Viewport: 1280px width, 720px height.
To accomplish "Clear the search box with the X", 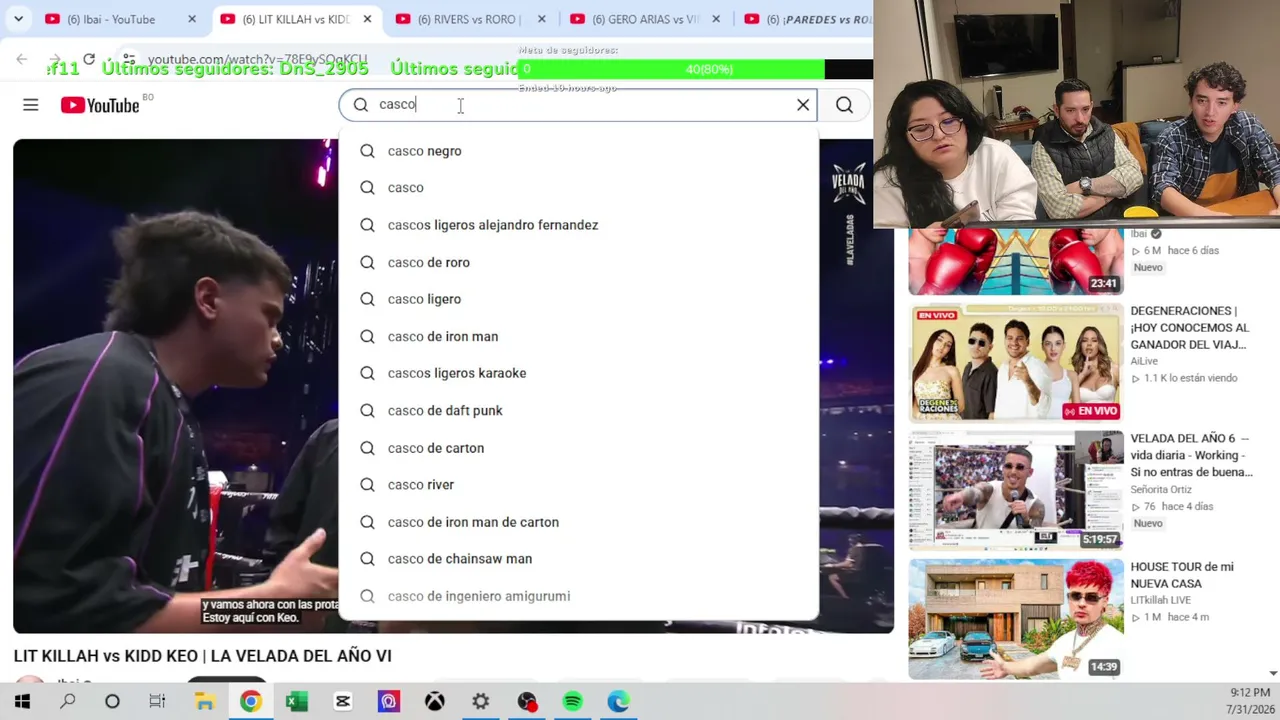I will pos(803,105).
